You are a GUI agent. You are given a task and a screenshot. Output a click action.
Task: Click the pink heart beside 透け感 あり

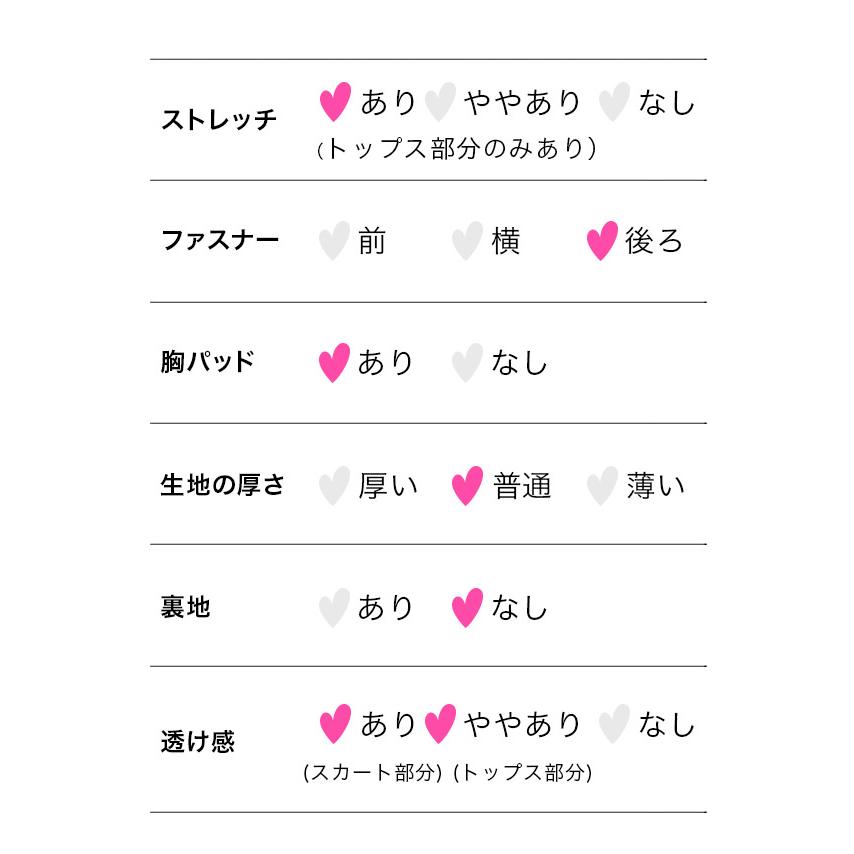(x=334, y=724)
